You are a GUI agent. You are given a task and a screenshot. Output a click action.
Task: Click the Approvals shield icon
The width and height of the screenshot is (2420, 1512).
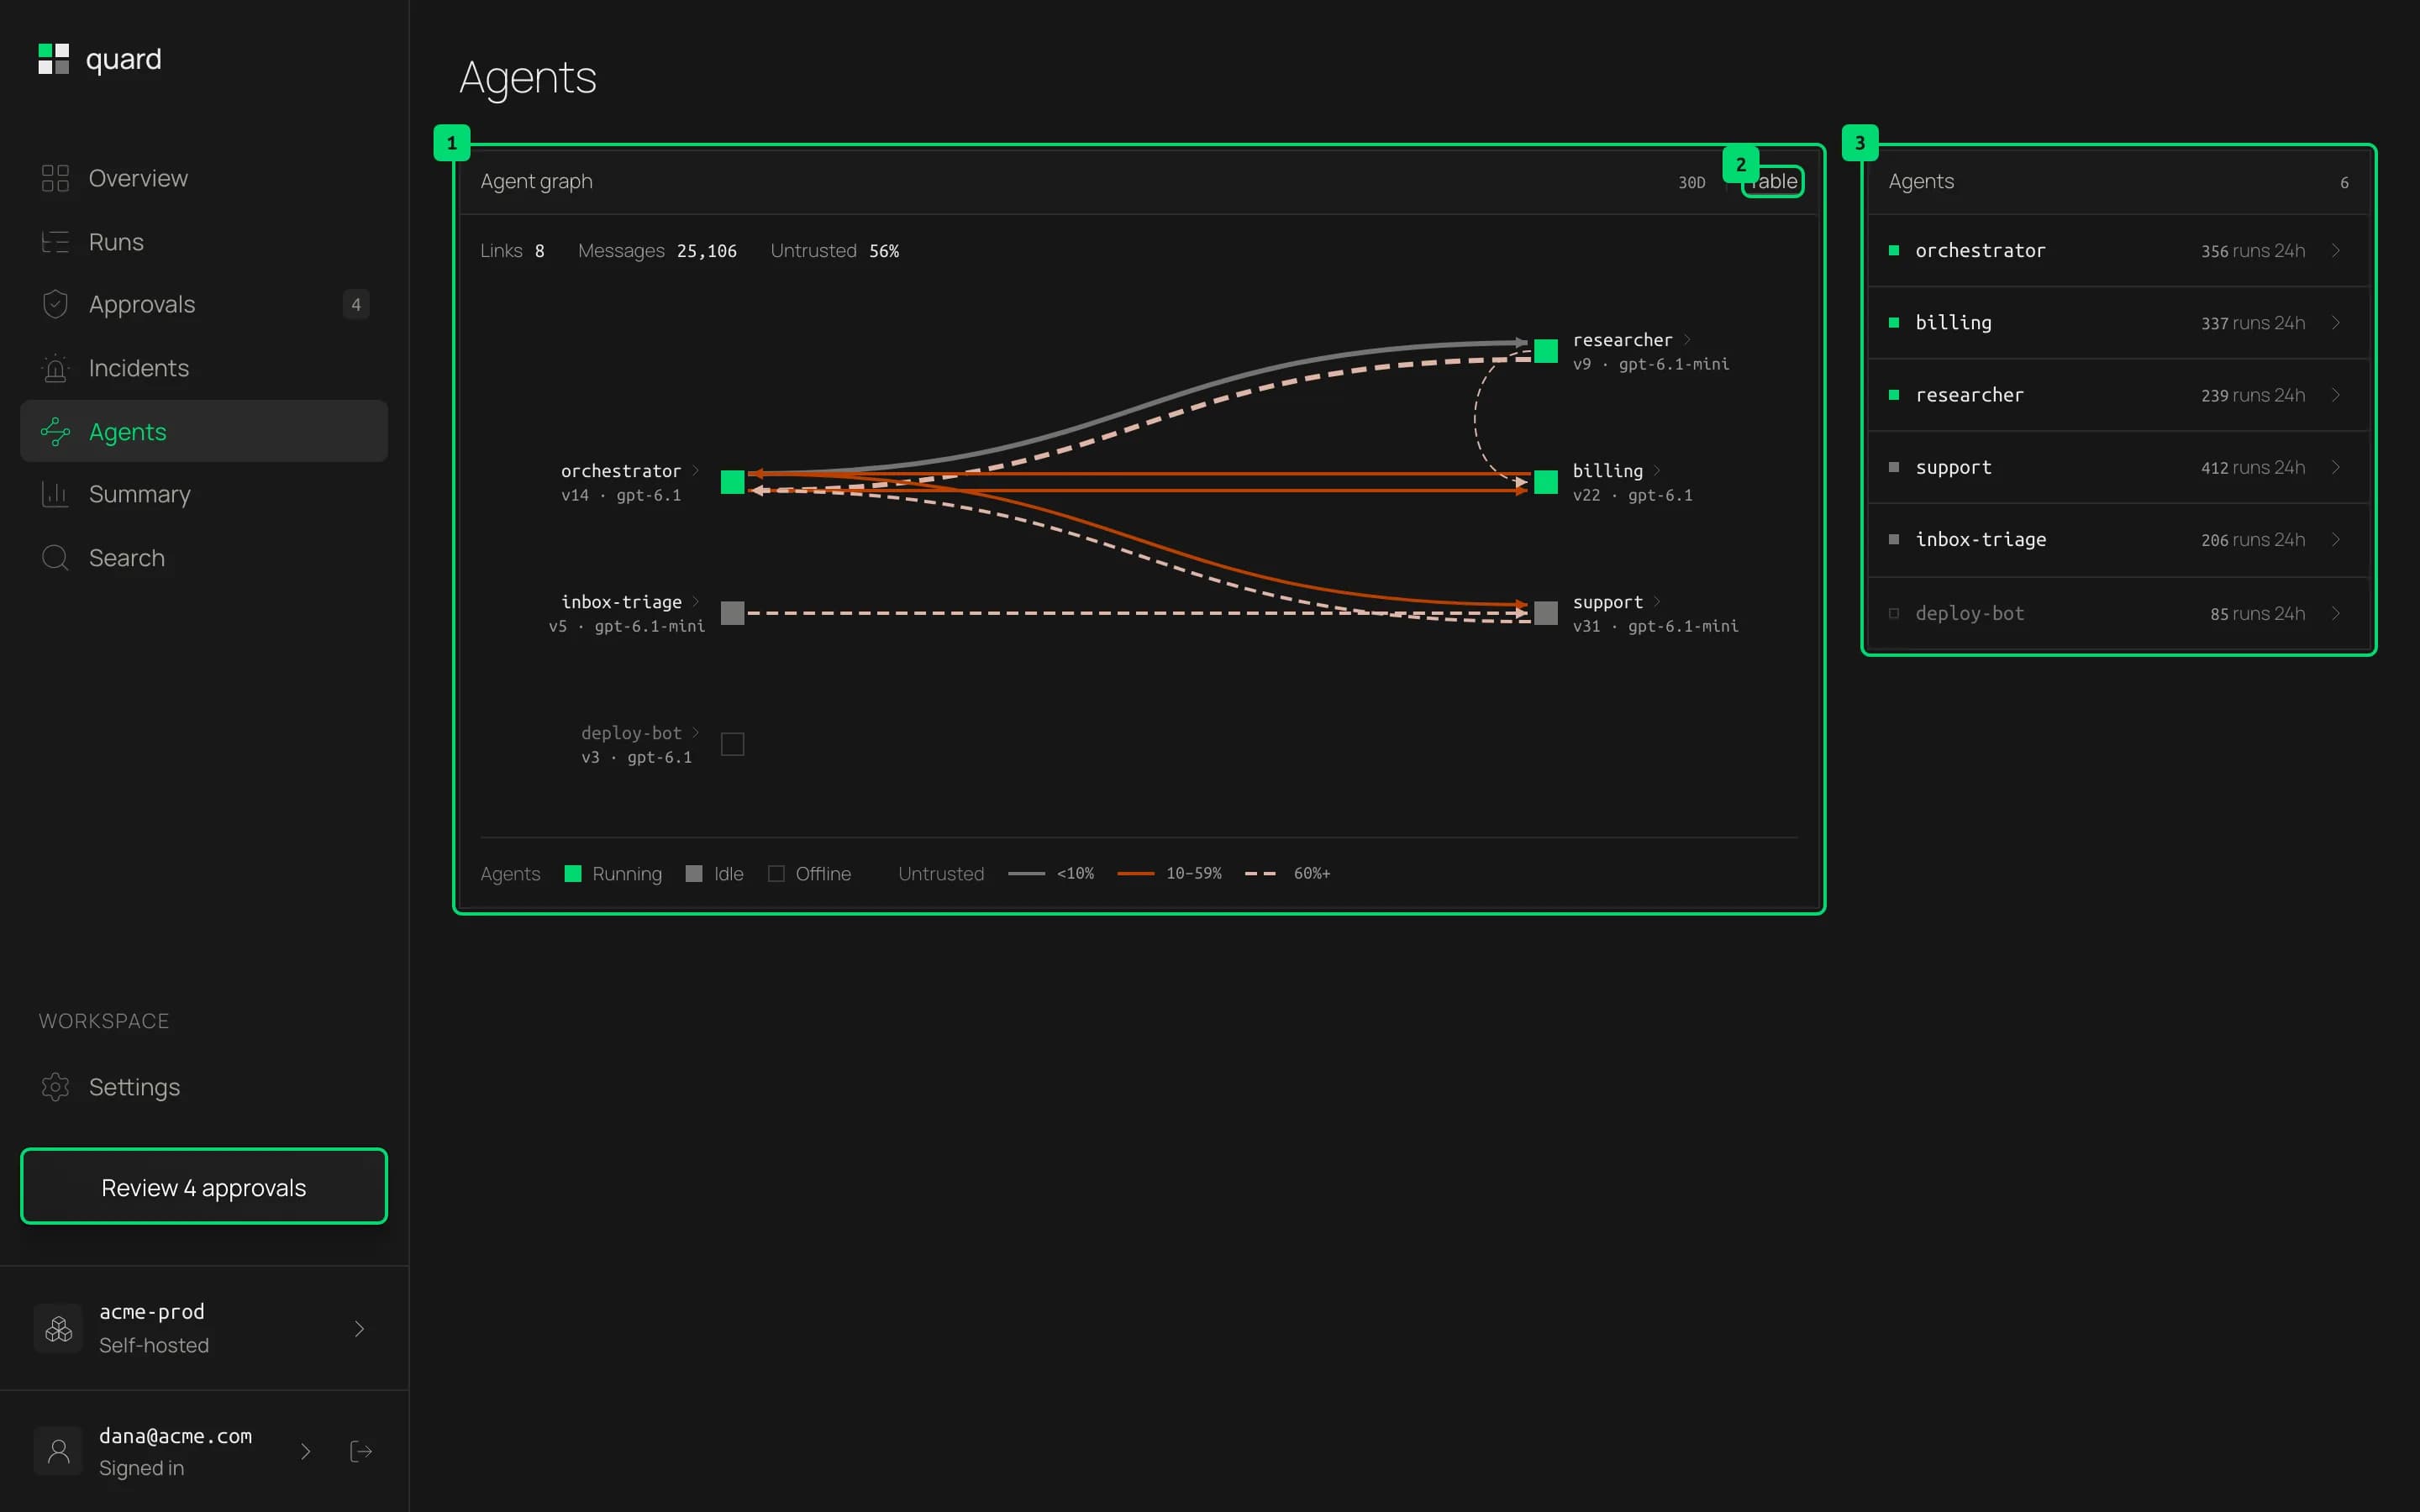pyautogui.click(x=55, y=304)
